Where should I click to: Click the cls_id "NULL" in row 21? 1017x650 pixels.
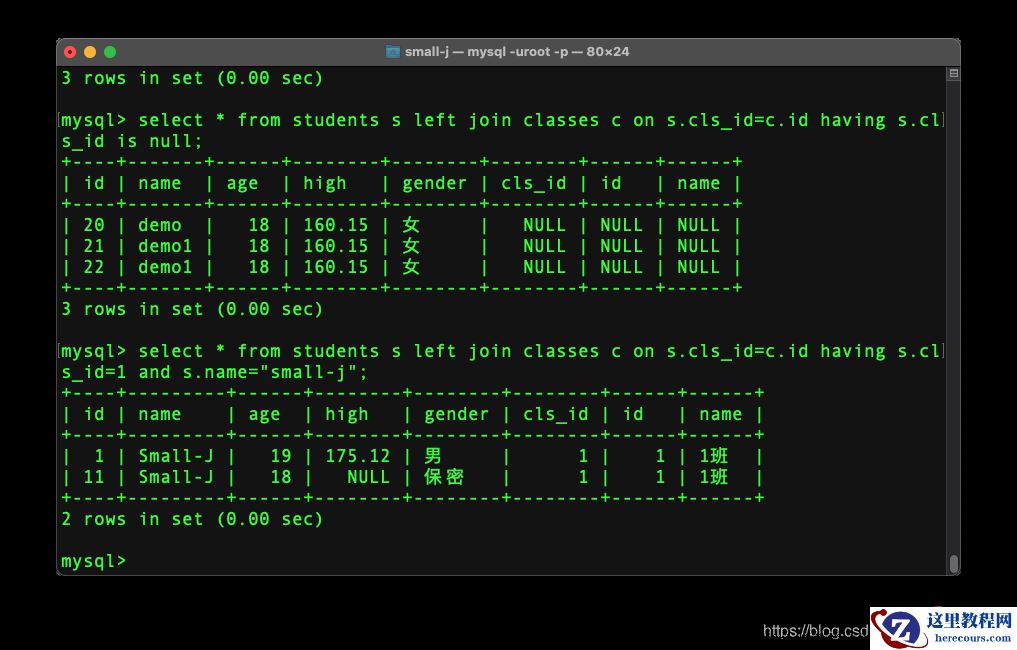pos(544,246)
